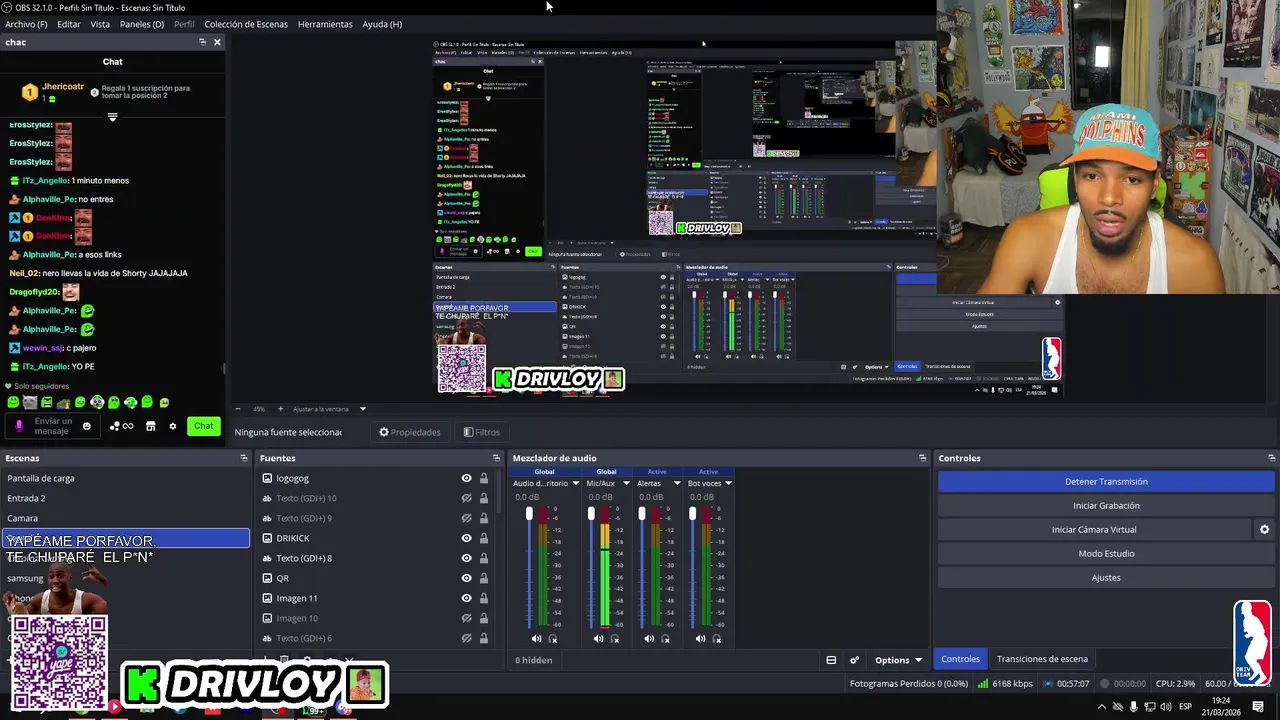
Task: Unlock the logogog source
Action: [x=484, y=478]
